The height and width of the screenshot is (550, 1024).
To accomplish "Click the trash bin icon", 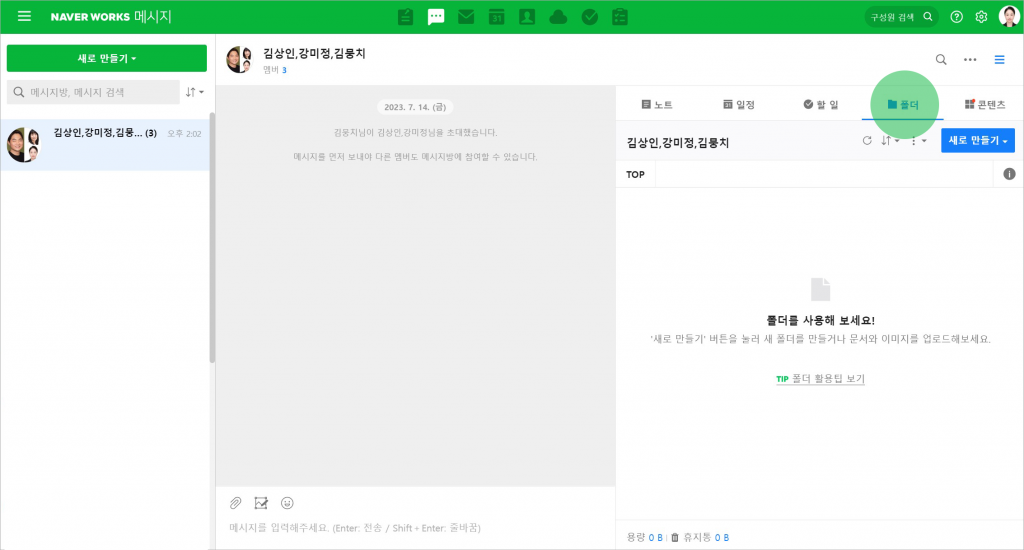I will tap(675, 537).
